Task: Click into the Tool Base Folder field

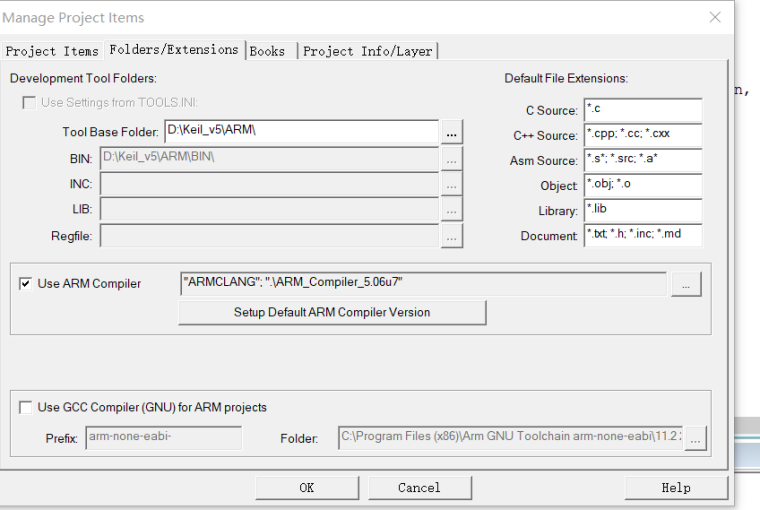Action: (300, 132)
